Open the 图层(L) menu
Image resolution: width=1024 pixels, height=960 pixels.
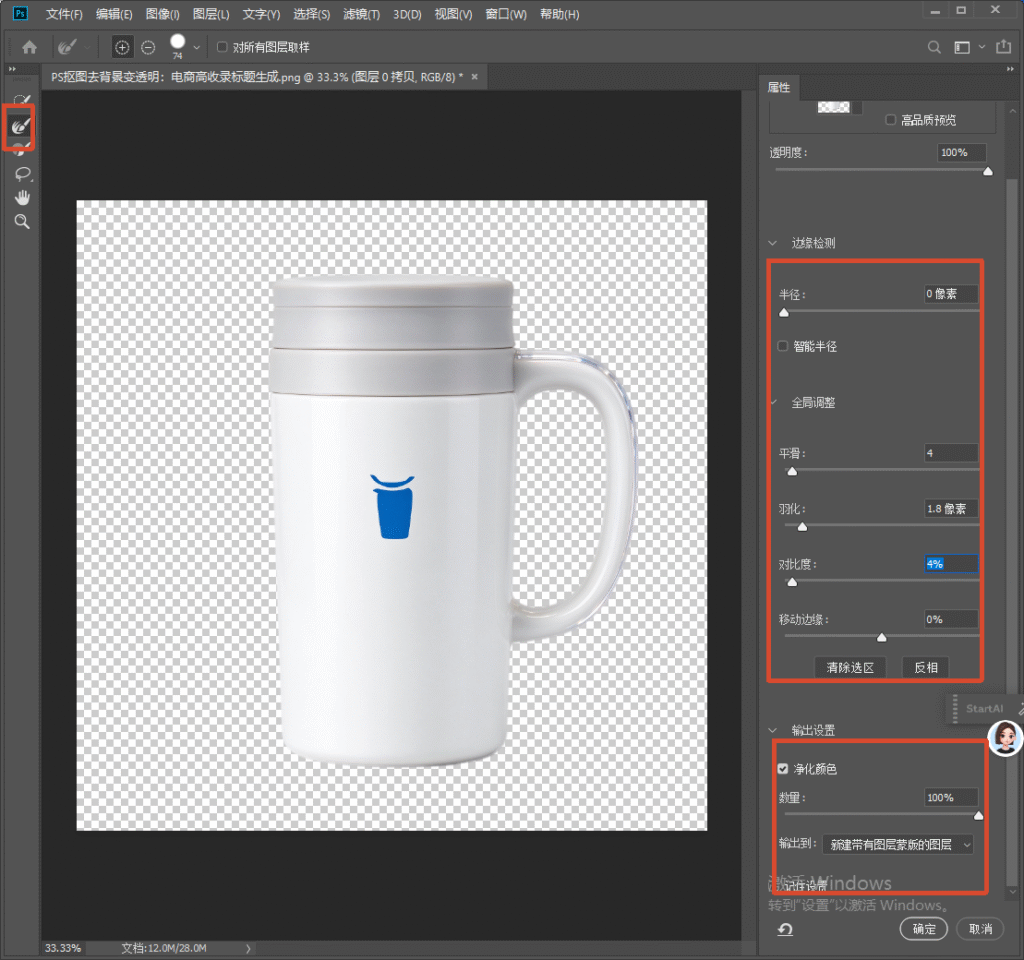click(211, 14)
